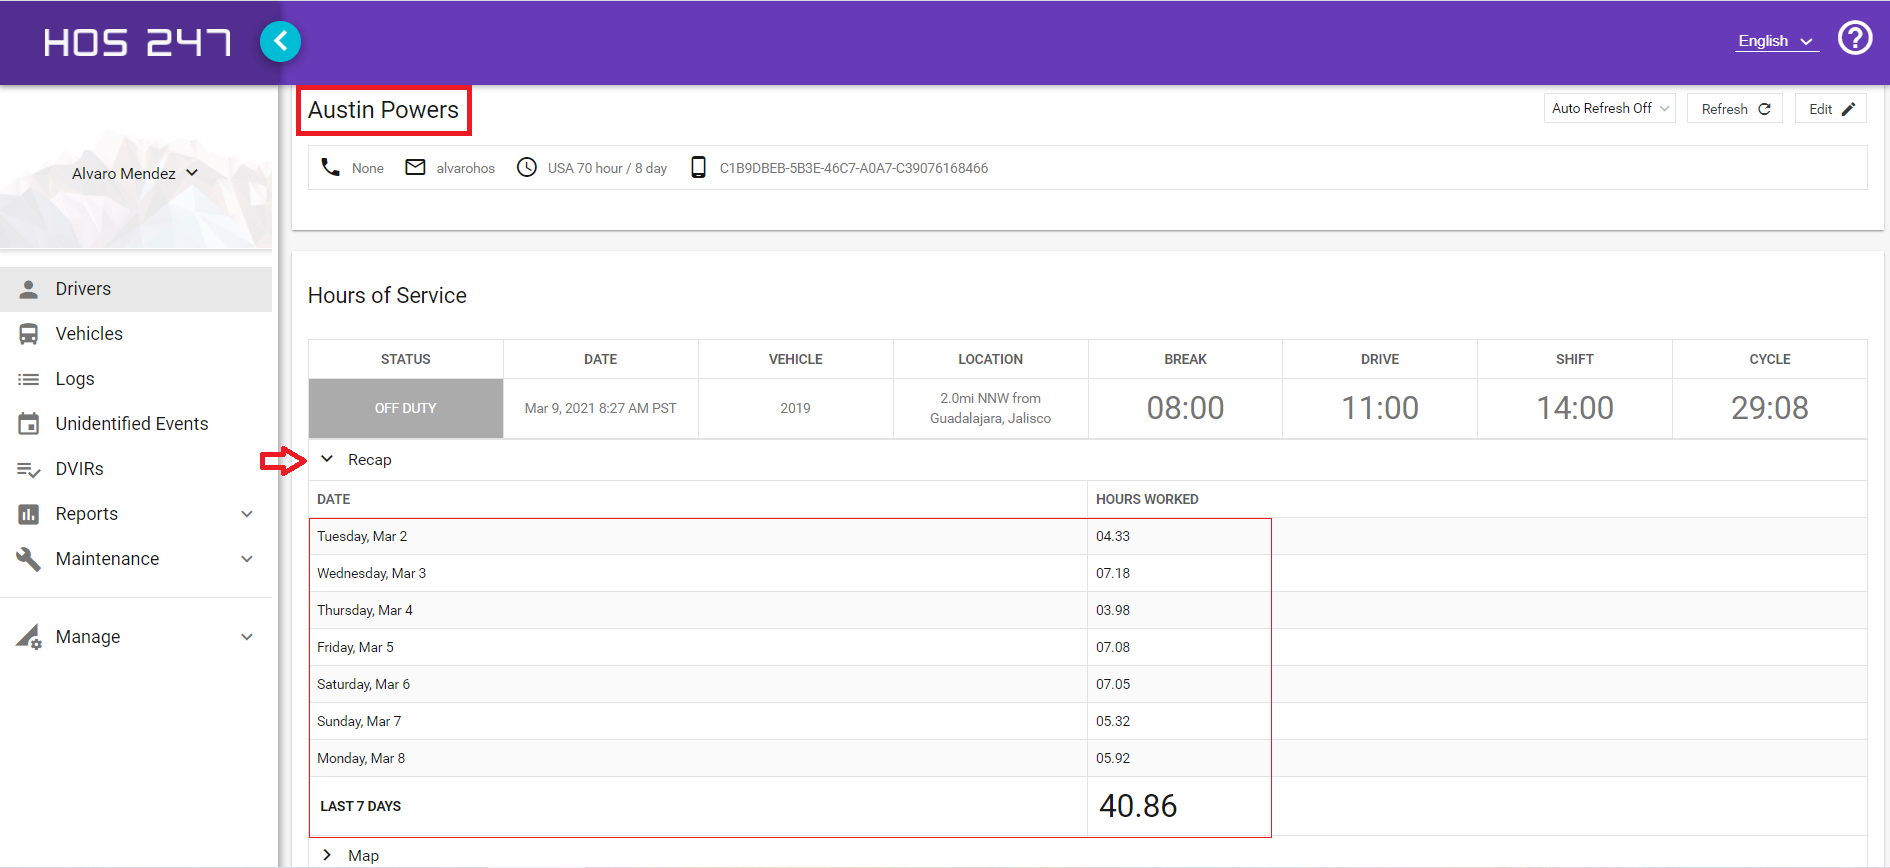The height and width of the screenshot is (868, 1890).
Task: Open Alvaro Mendez user menu
Action: [x=135, y=173]
